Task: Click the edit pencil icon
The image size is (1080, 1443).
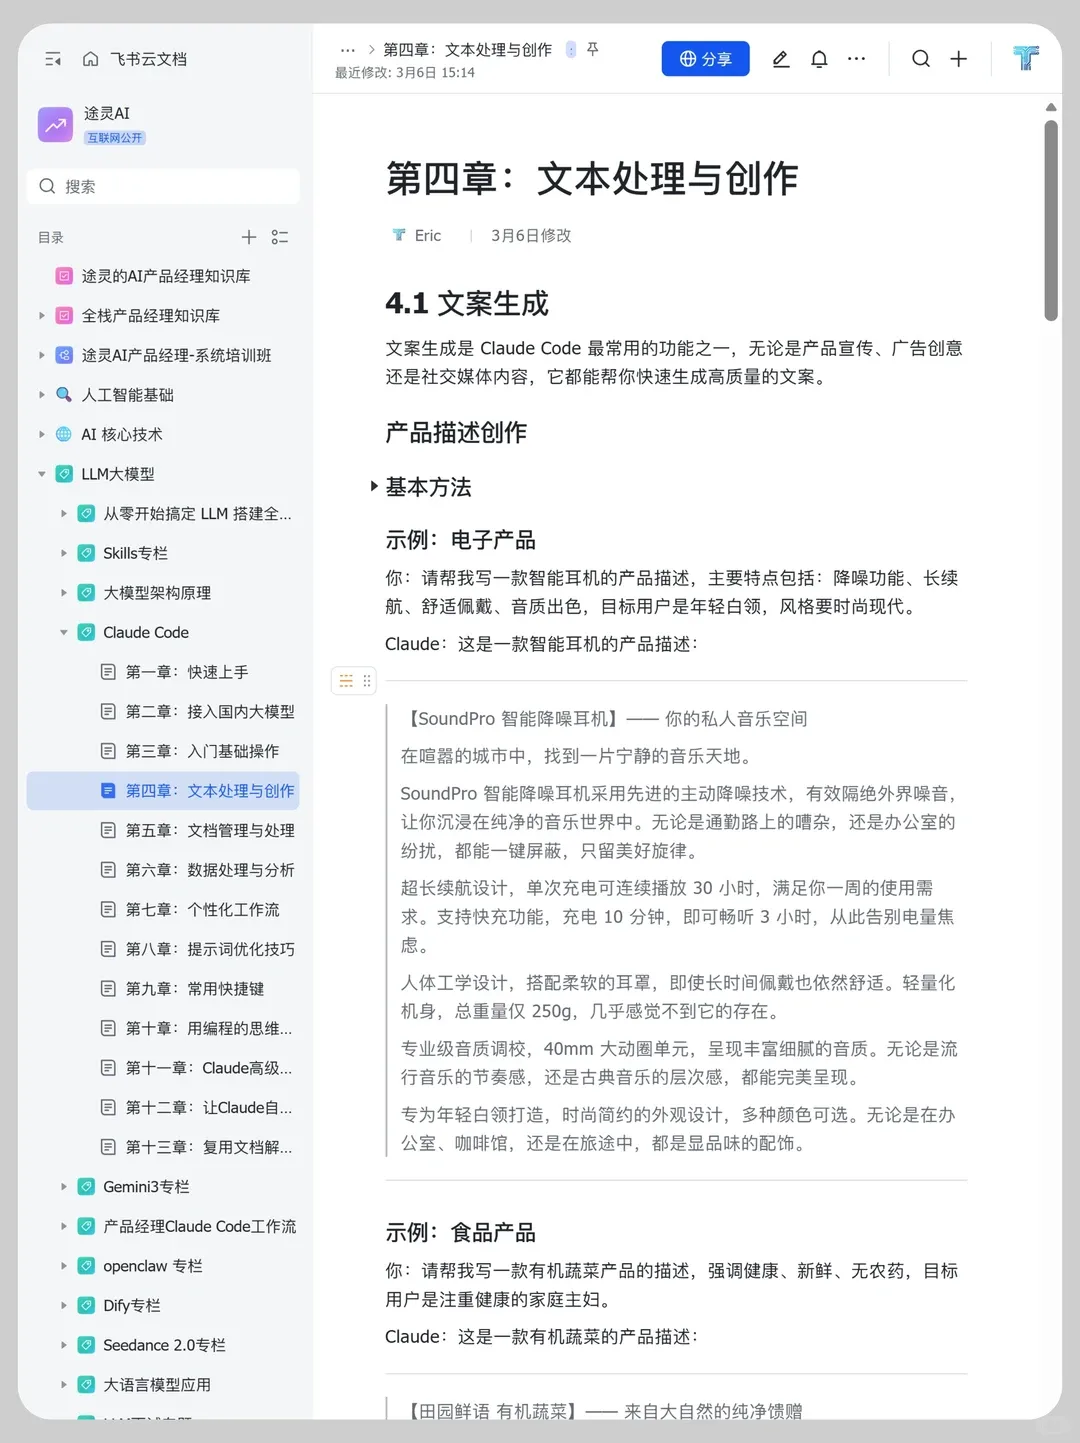Action: [x=781, y=59]
